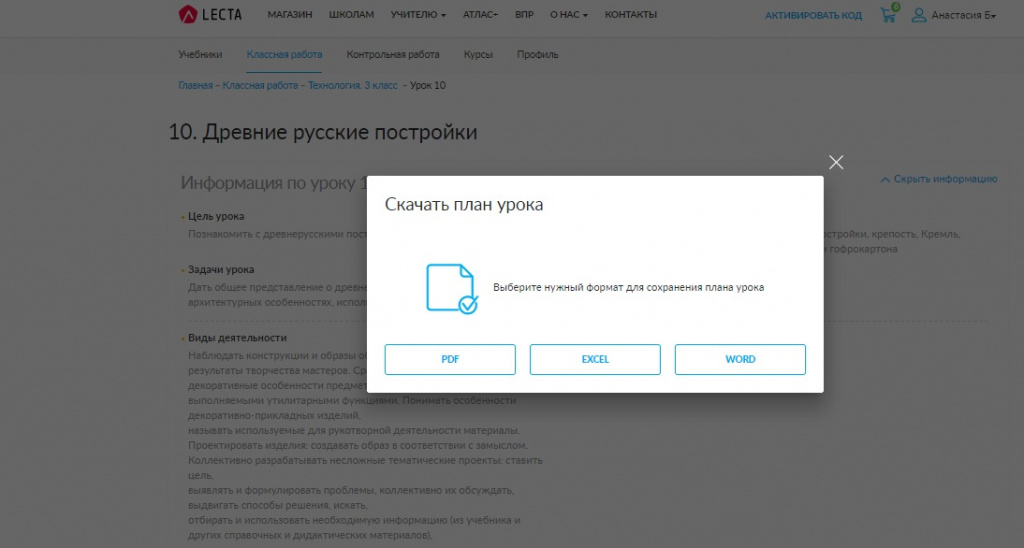Viewport: 1024px width, 548px height.
Task: Switch to the Контрольная работа tab
Action: point(393,55)
